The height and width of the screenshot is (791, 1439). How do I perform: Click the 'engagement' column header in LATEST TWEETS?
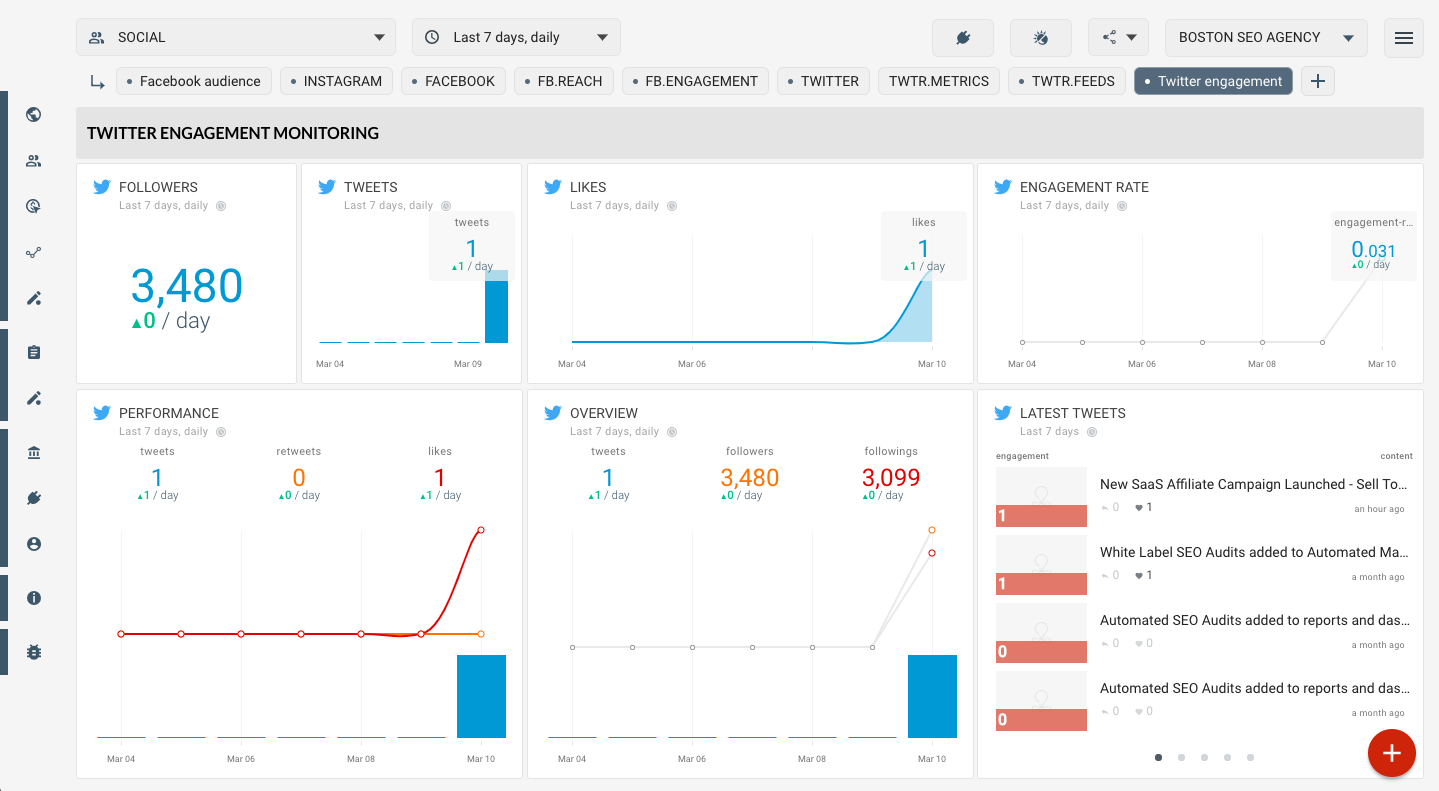pyautogui.click(x=1022, y=456)
